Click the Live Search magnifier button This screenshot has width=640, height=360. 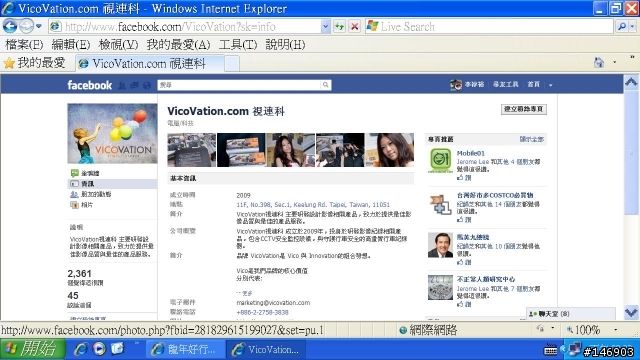(x=622, y=27)
